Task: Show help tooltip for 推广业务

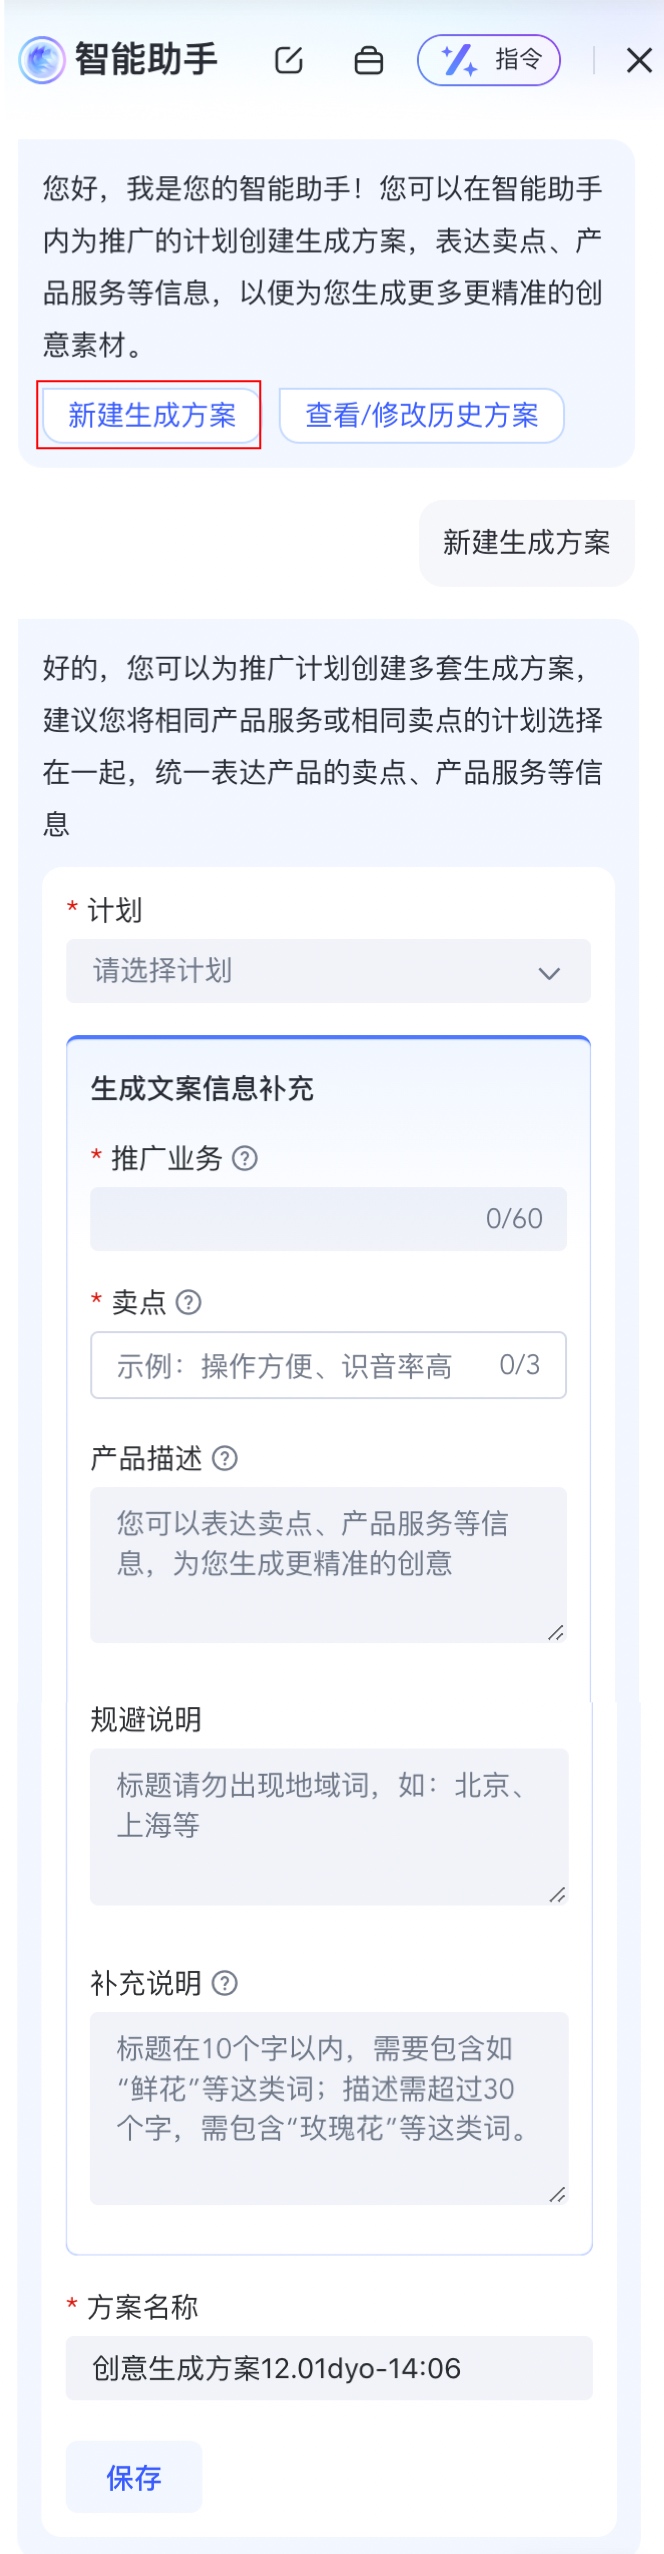Action: click(x=245, y=1158)
